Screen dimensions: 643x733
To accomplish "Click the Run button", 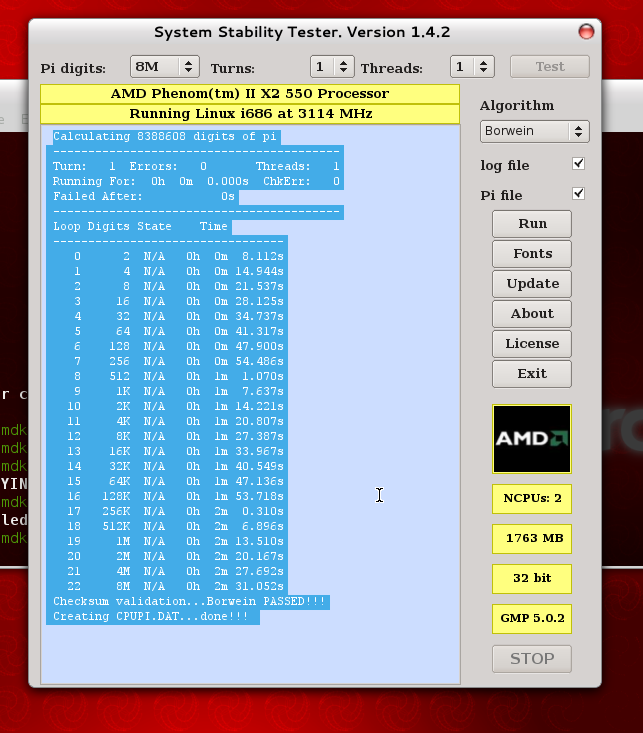I will point(532,223).
